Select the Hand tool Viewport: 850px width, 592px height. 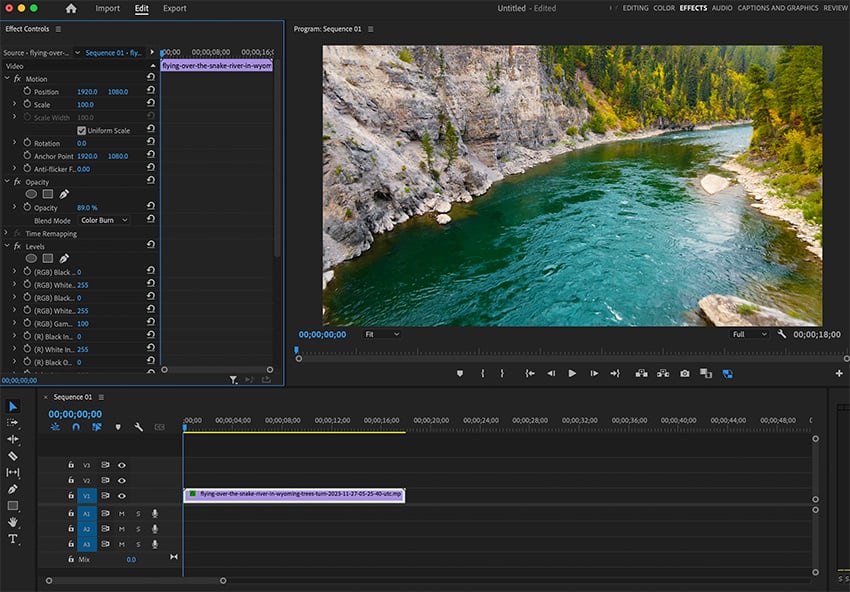(x=12, y=522)
